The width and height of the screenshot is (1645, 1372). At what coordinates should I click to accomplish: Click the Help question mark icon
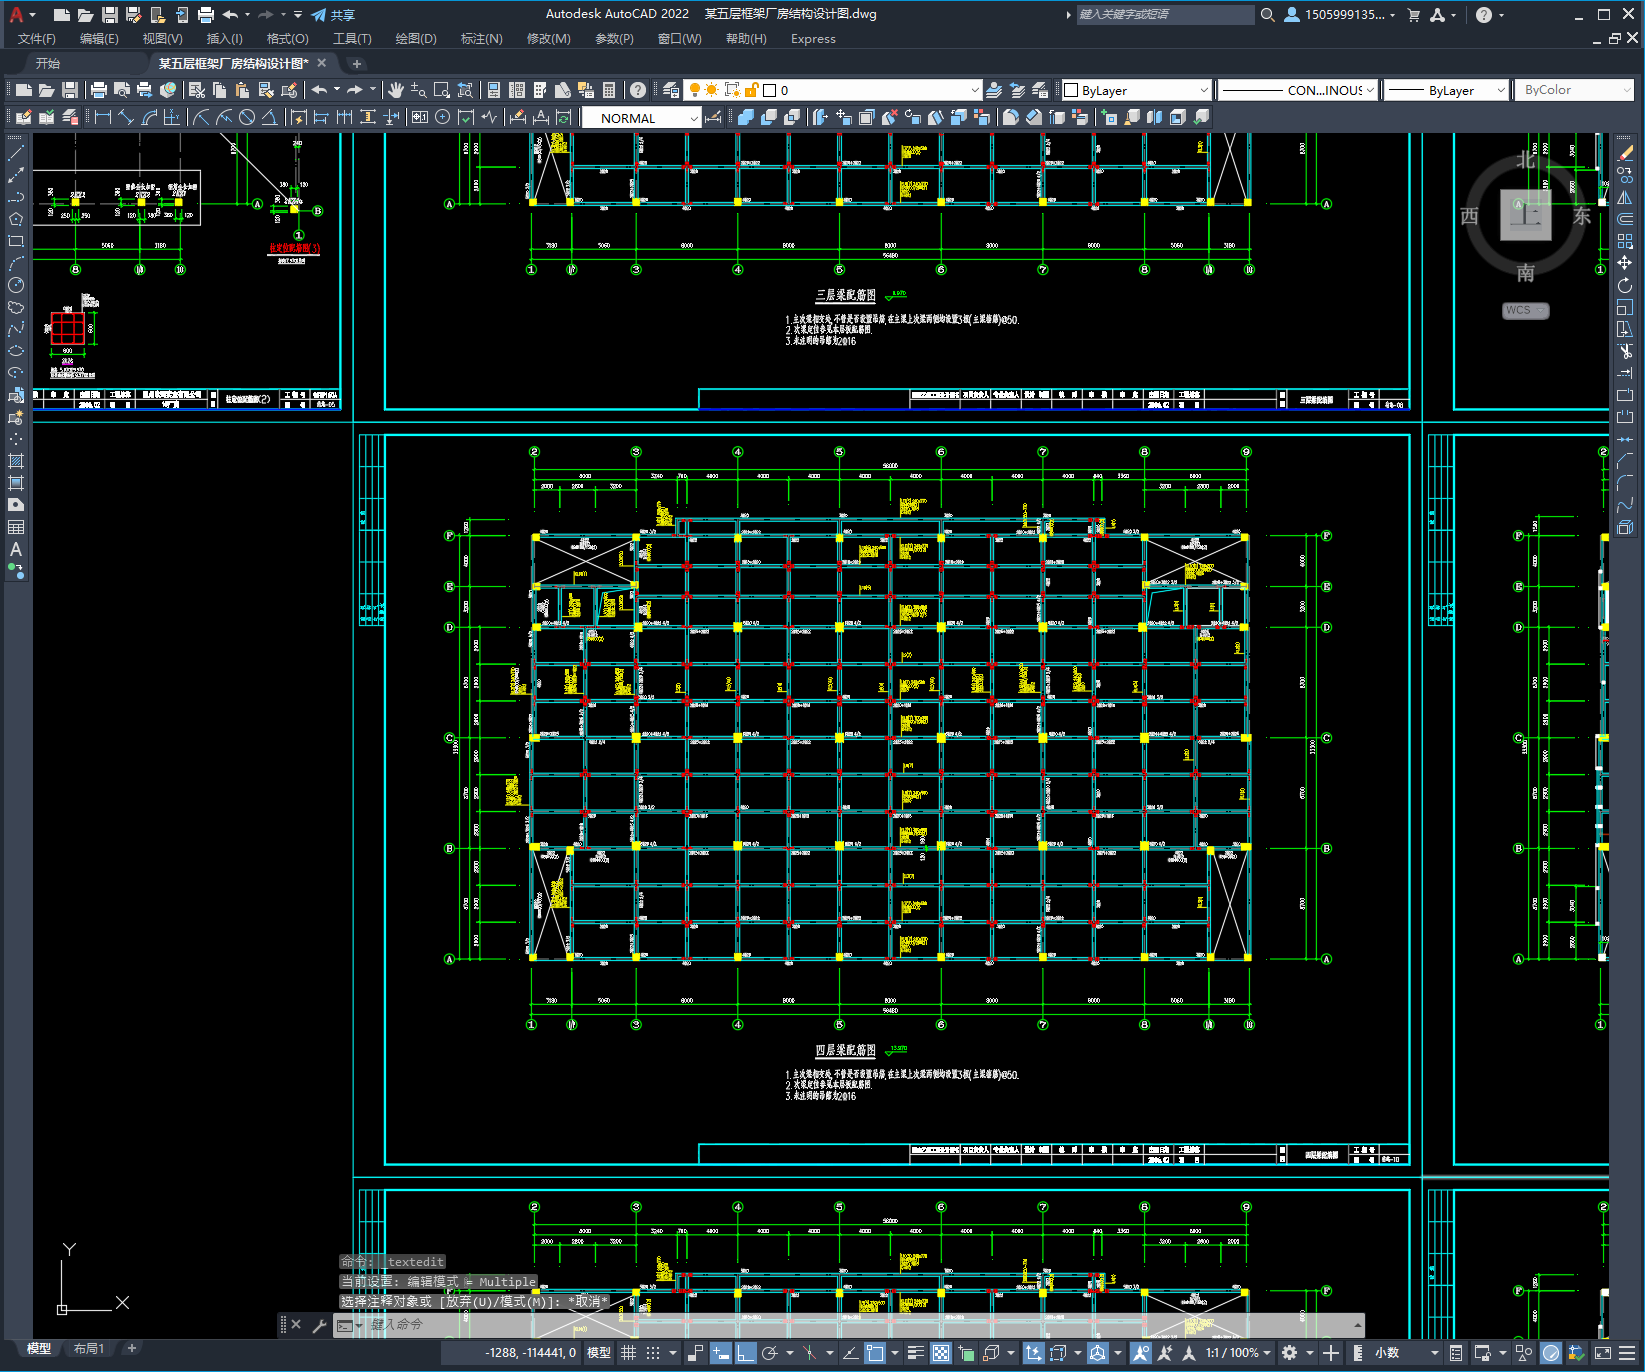pyautogui.click(x=638, y=90)
